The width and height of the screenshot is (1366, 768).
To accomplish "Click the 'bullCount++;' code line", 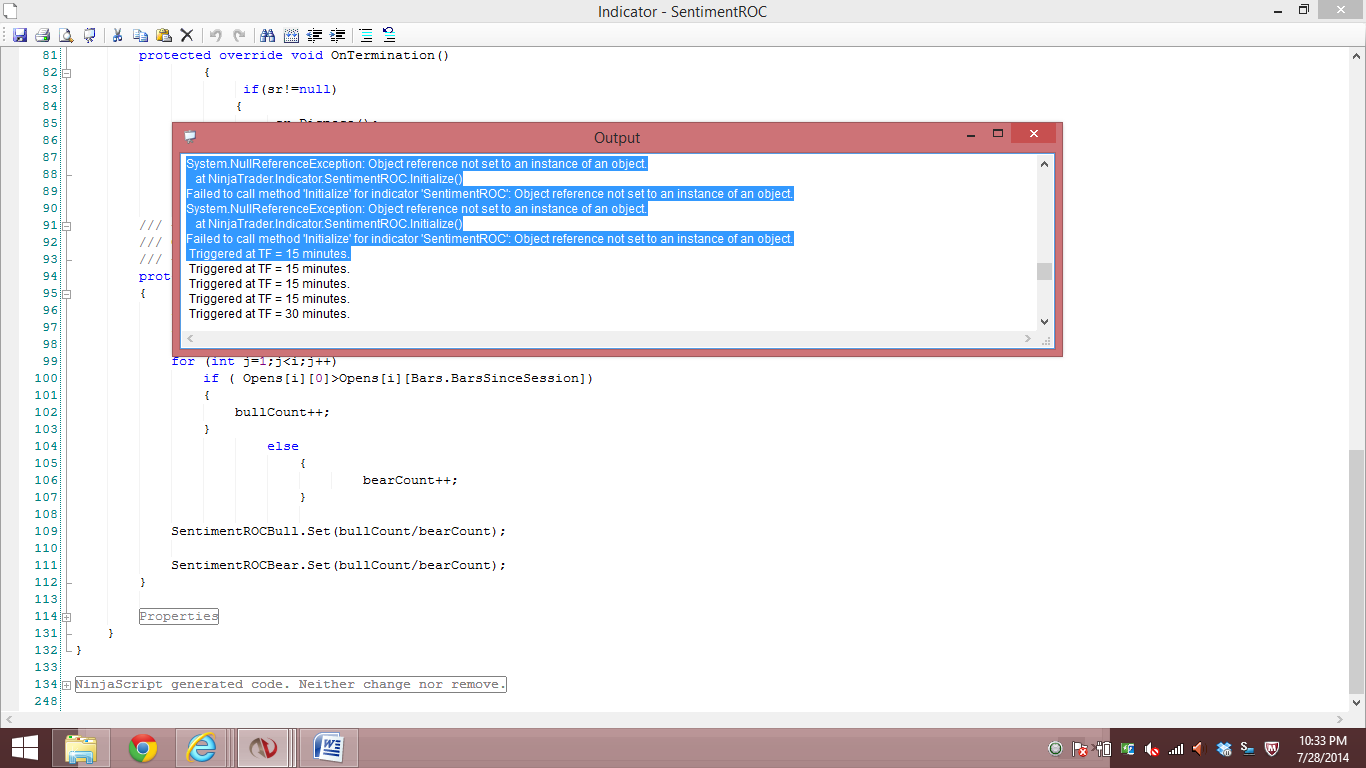I will [282, 412].
